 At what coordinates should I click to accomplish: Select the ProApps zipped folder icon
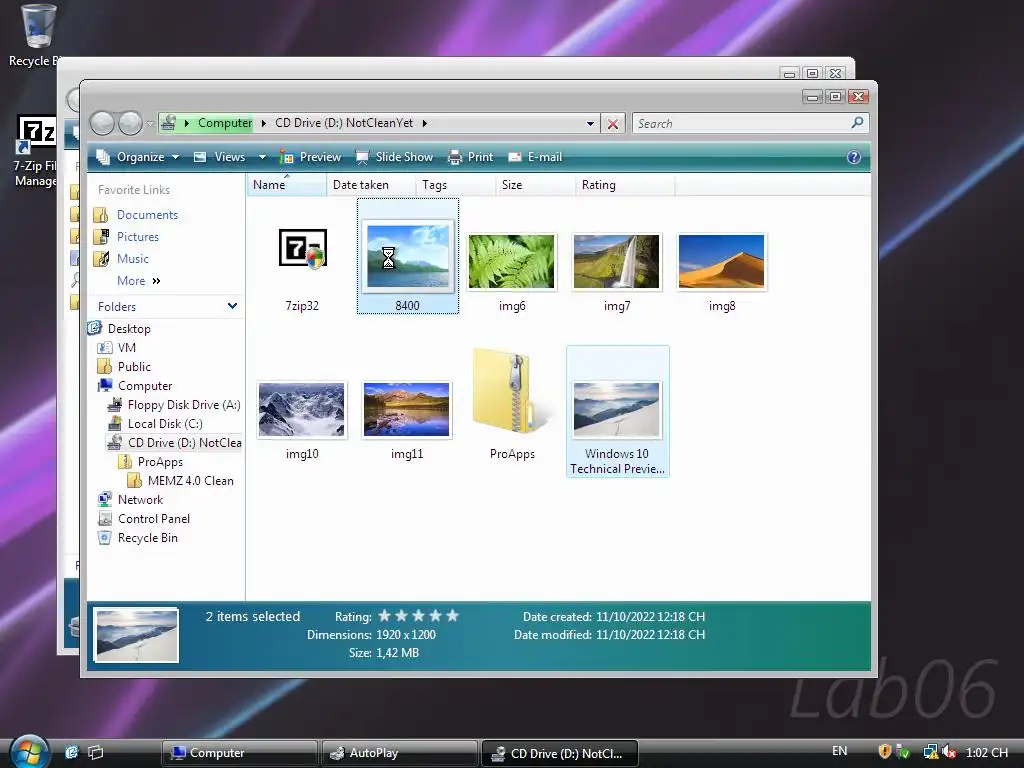(513, 392)
